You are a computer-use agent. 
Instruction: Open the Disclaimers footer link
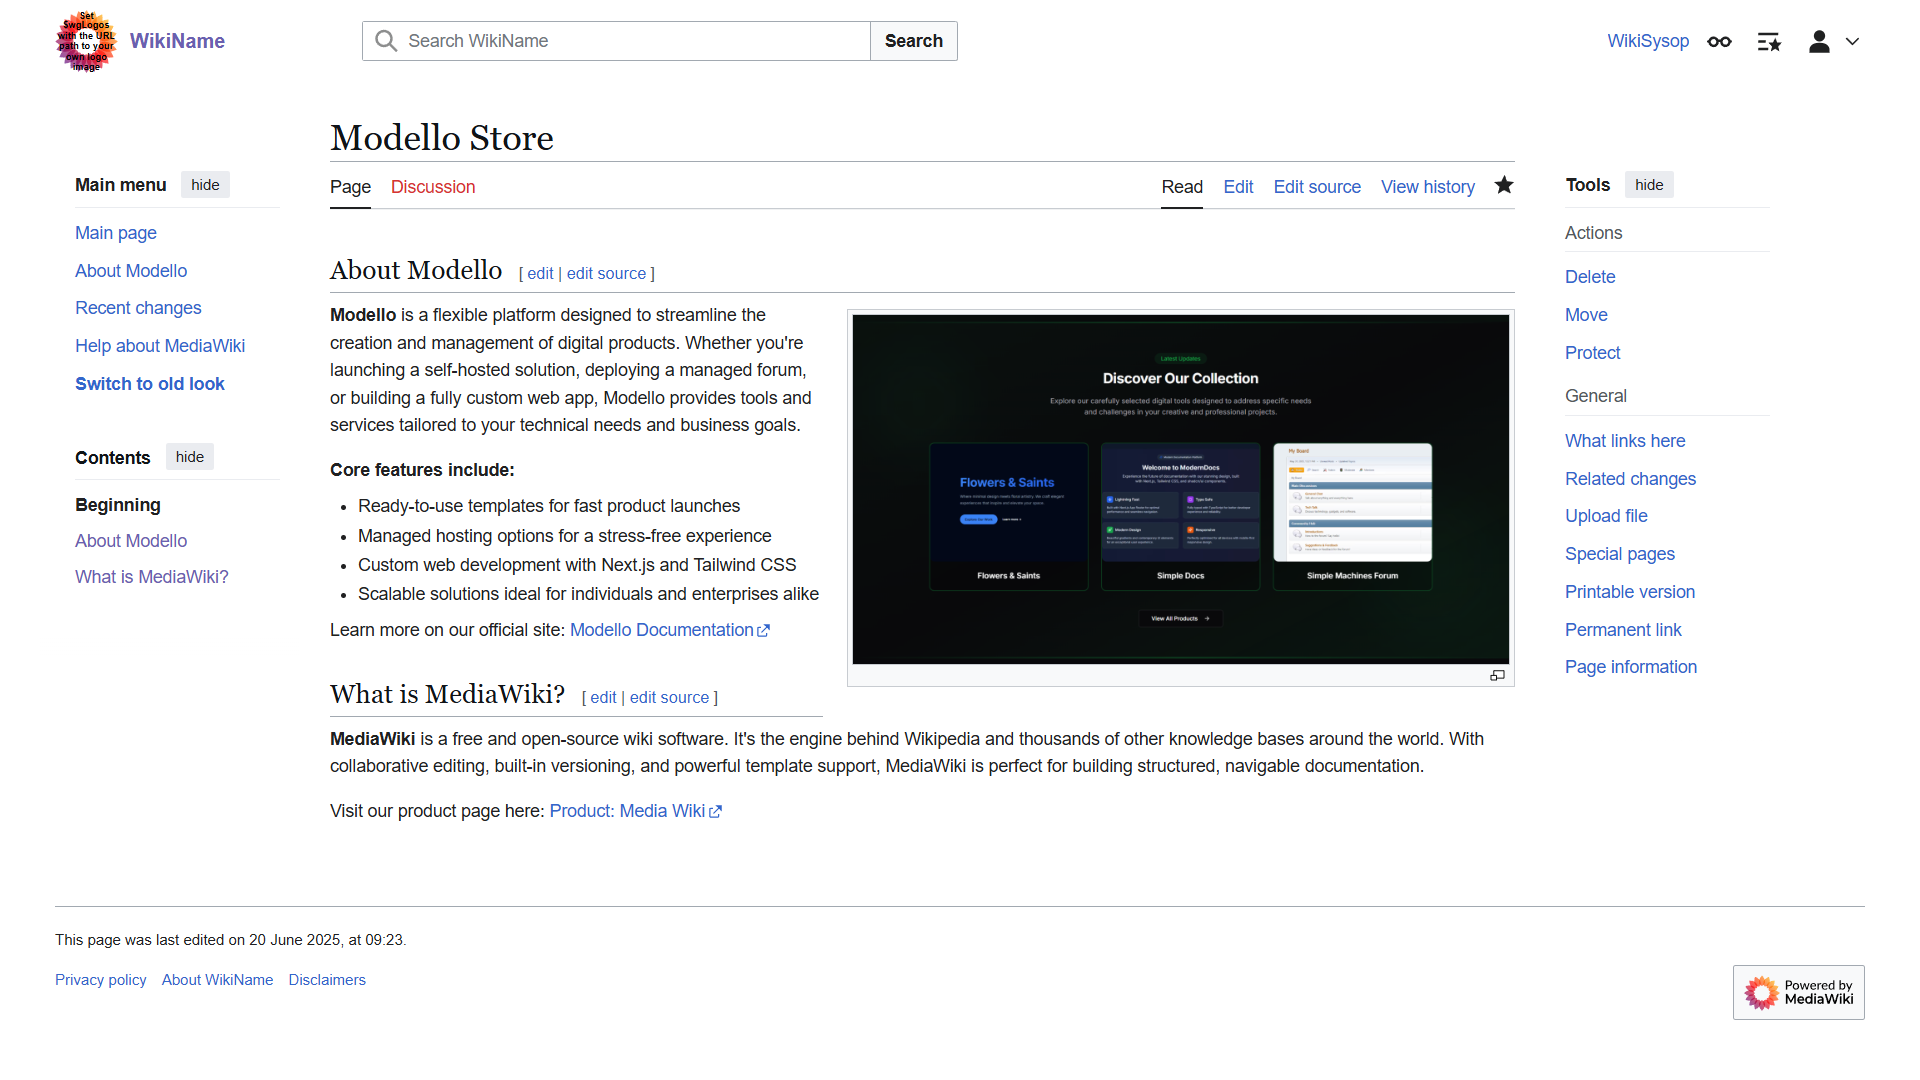[327, 980]
